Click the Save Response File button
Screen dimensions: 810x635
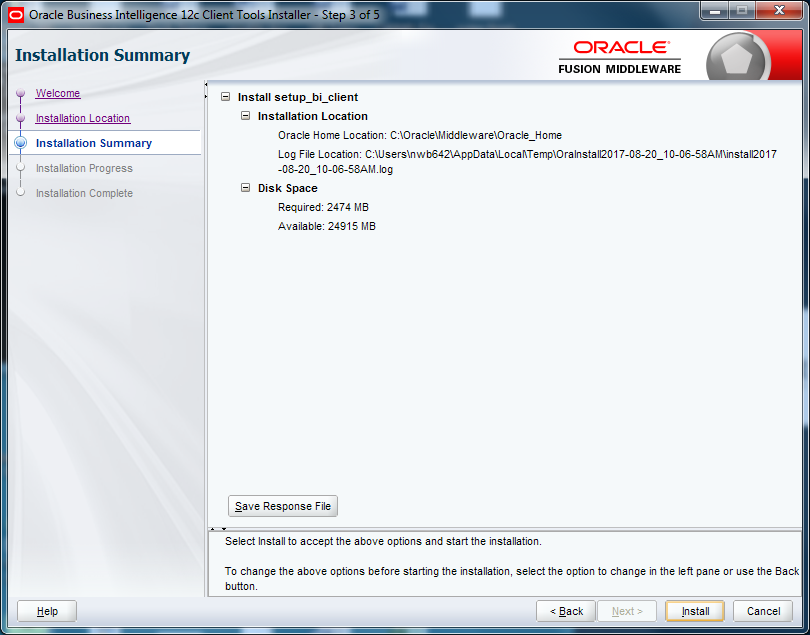tap(282, 505)
